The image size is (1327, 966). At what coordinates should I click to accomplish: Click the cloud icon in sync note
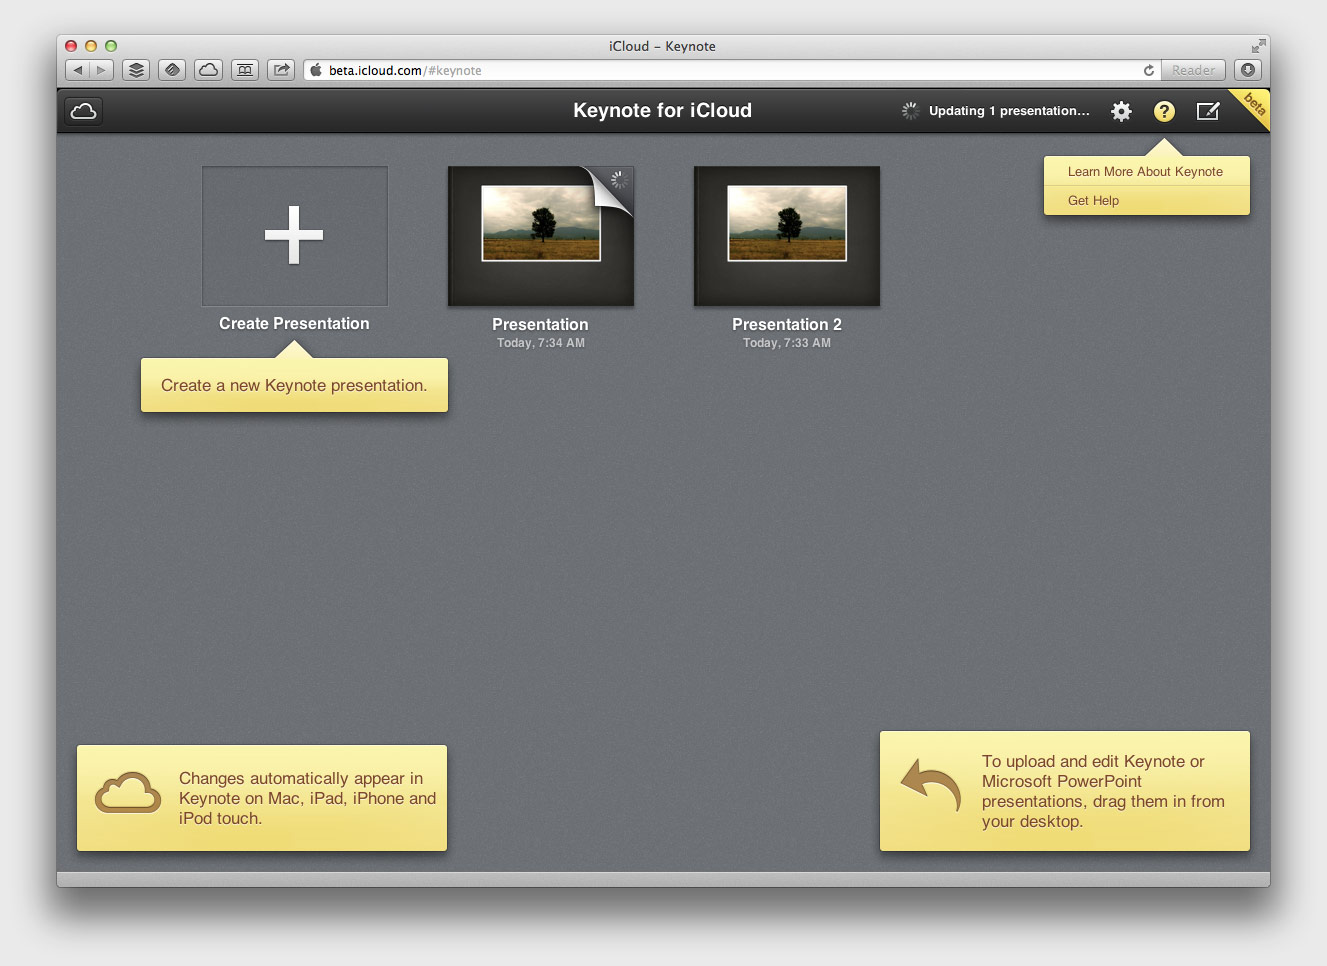coord(128,792)
